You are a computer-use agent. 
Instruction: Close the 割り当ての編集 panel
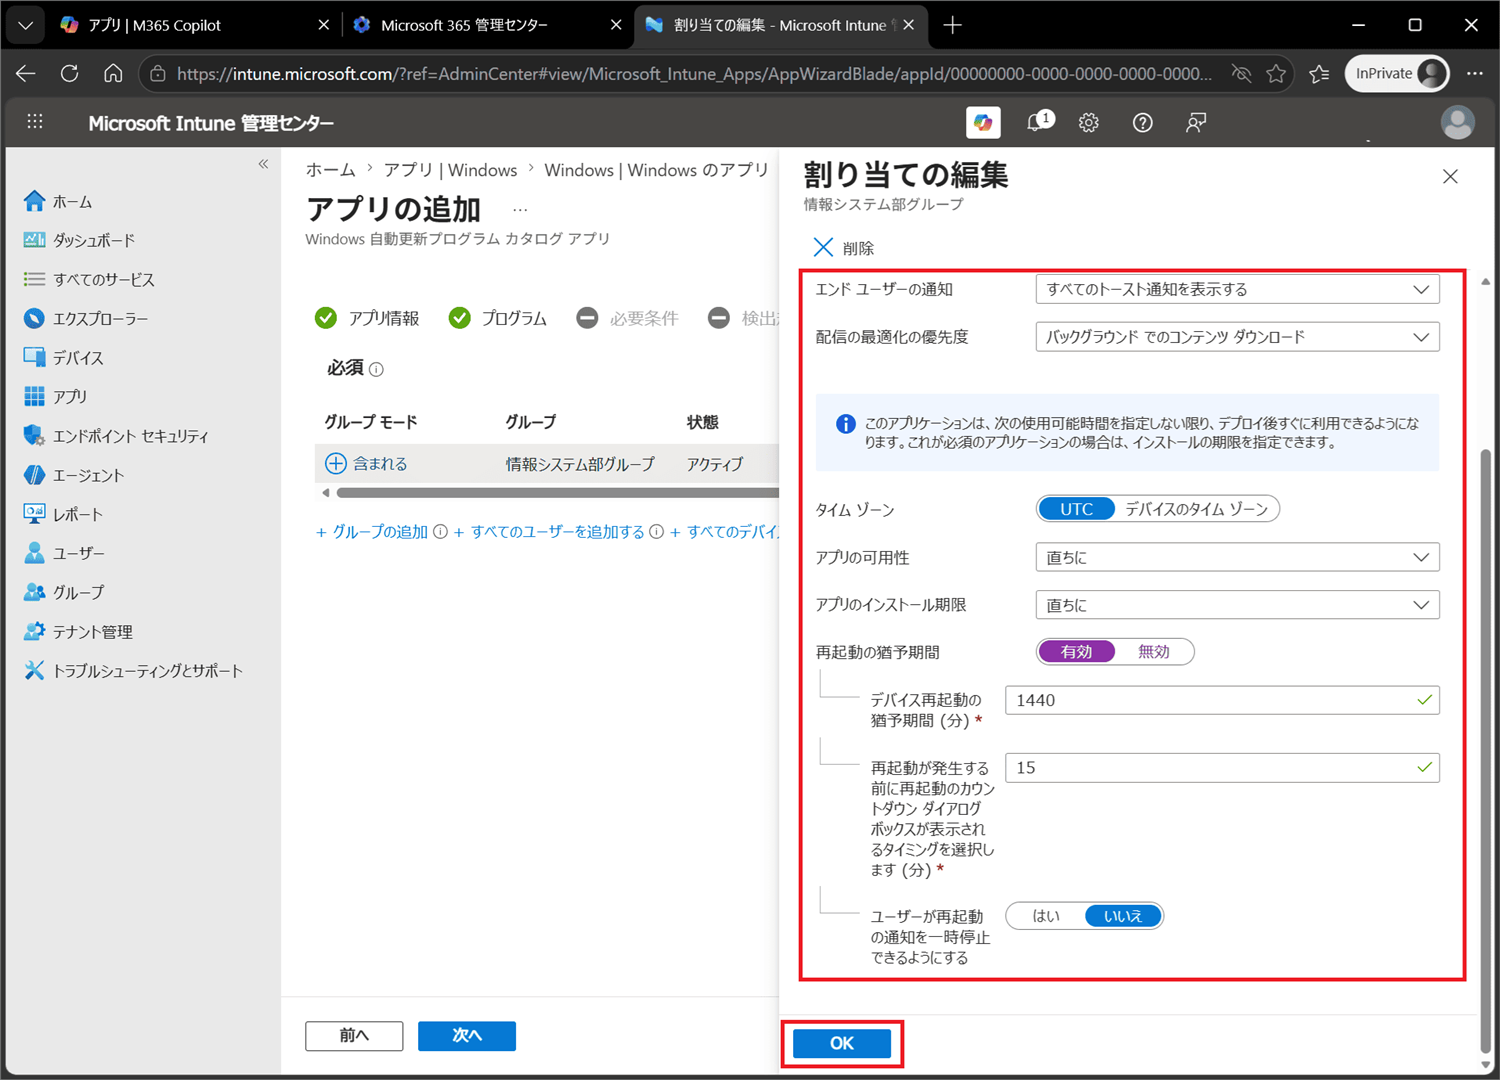1450,177
